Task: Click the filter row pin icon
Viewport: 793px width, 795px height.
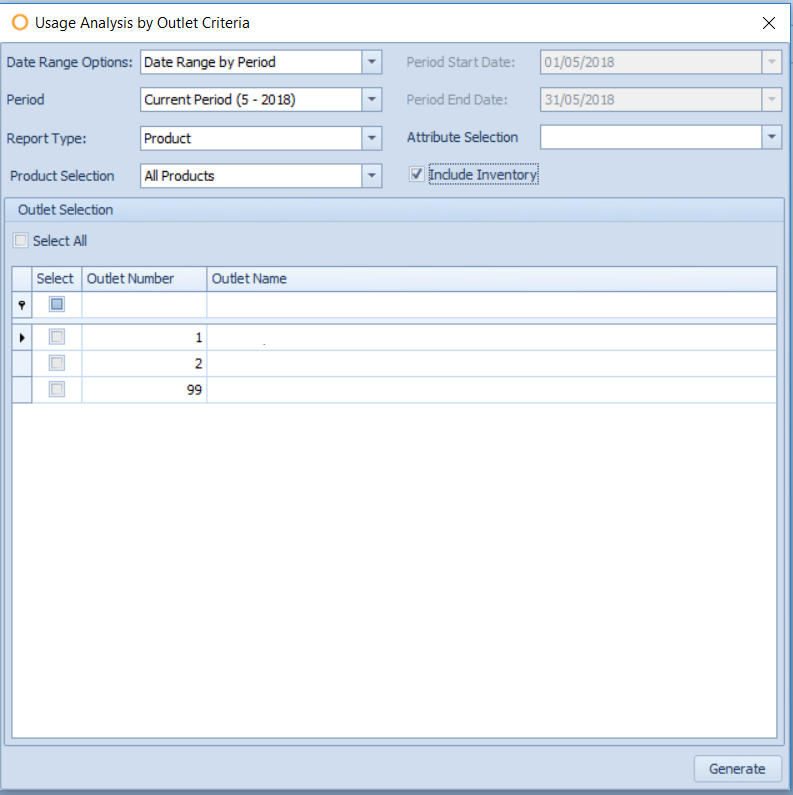Action: click(22, 305)
